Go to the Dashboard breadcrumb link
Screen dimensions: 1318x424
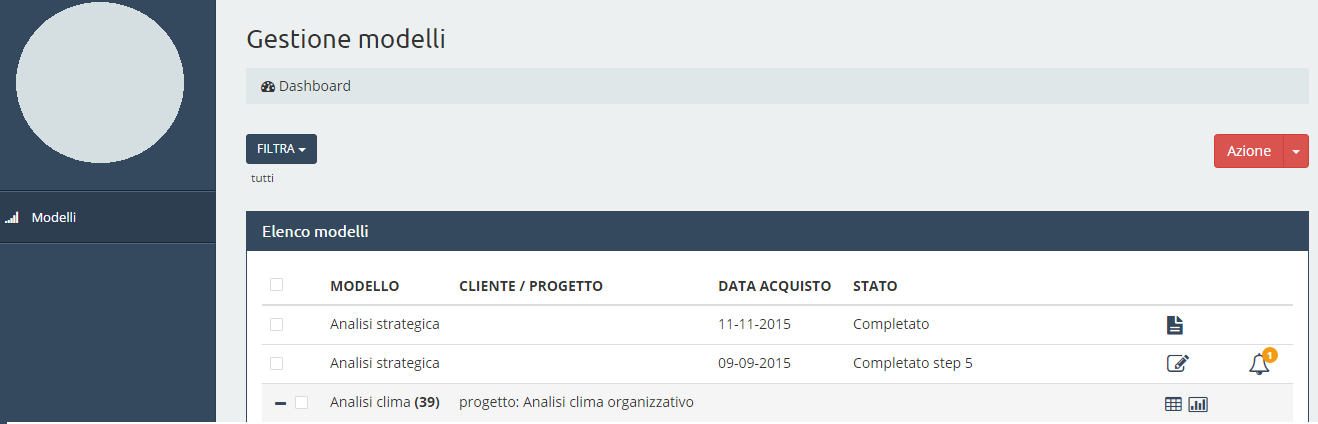coord(314,86)
